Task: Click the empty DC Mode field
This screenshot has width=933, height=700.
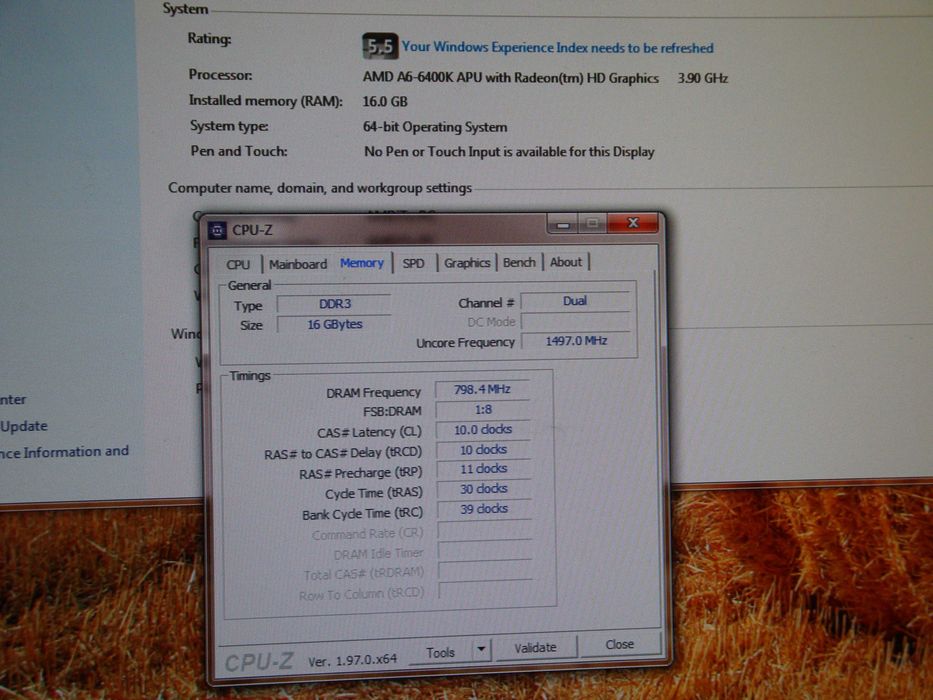Action: pos(576,321)
